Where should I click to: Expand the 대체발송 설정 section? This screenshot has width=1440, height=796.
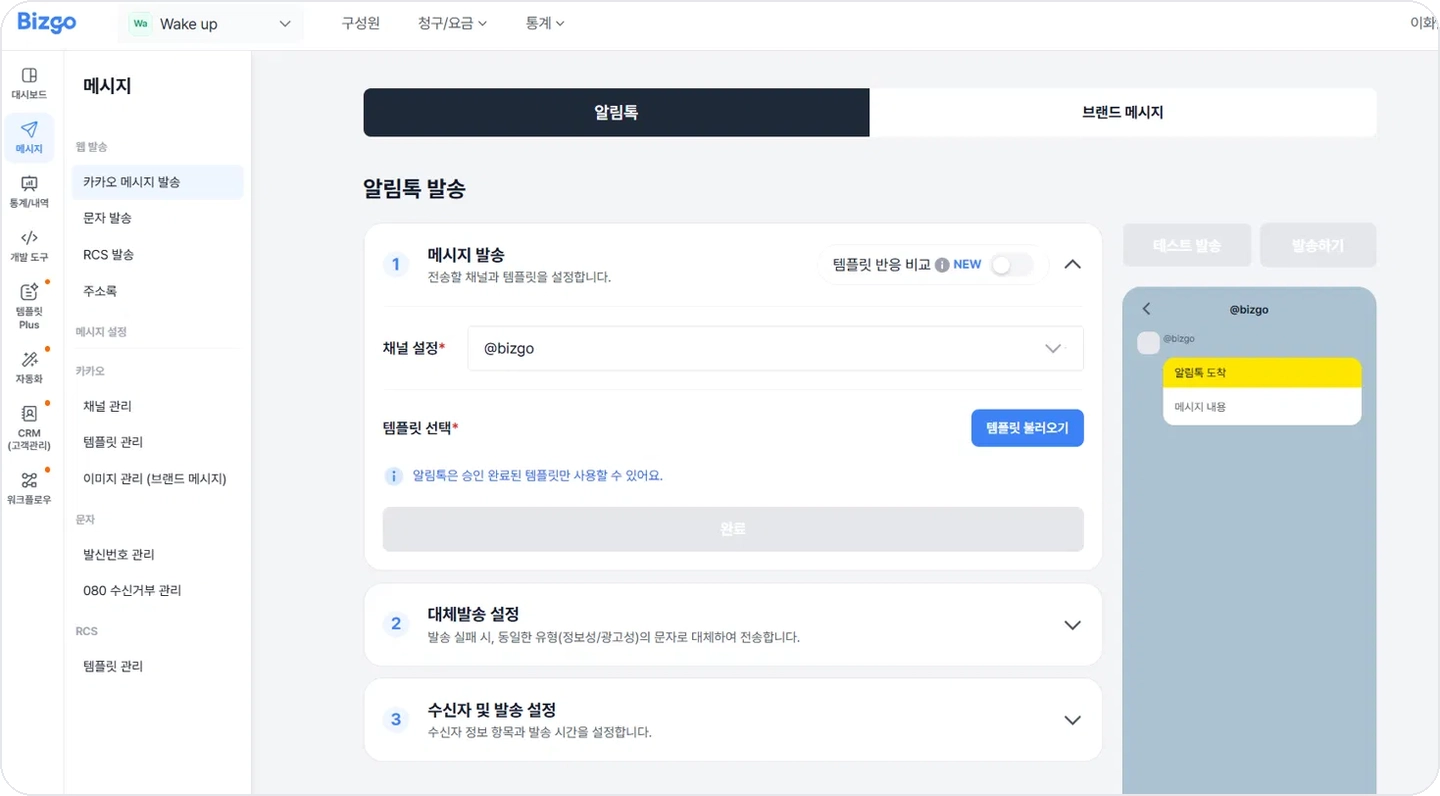(1072, 625)
